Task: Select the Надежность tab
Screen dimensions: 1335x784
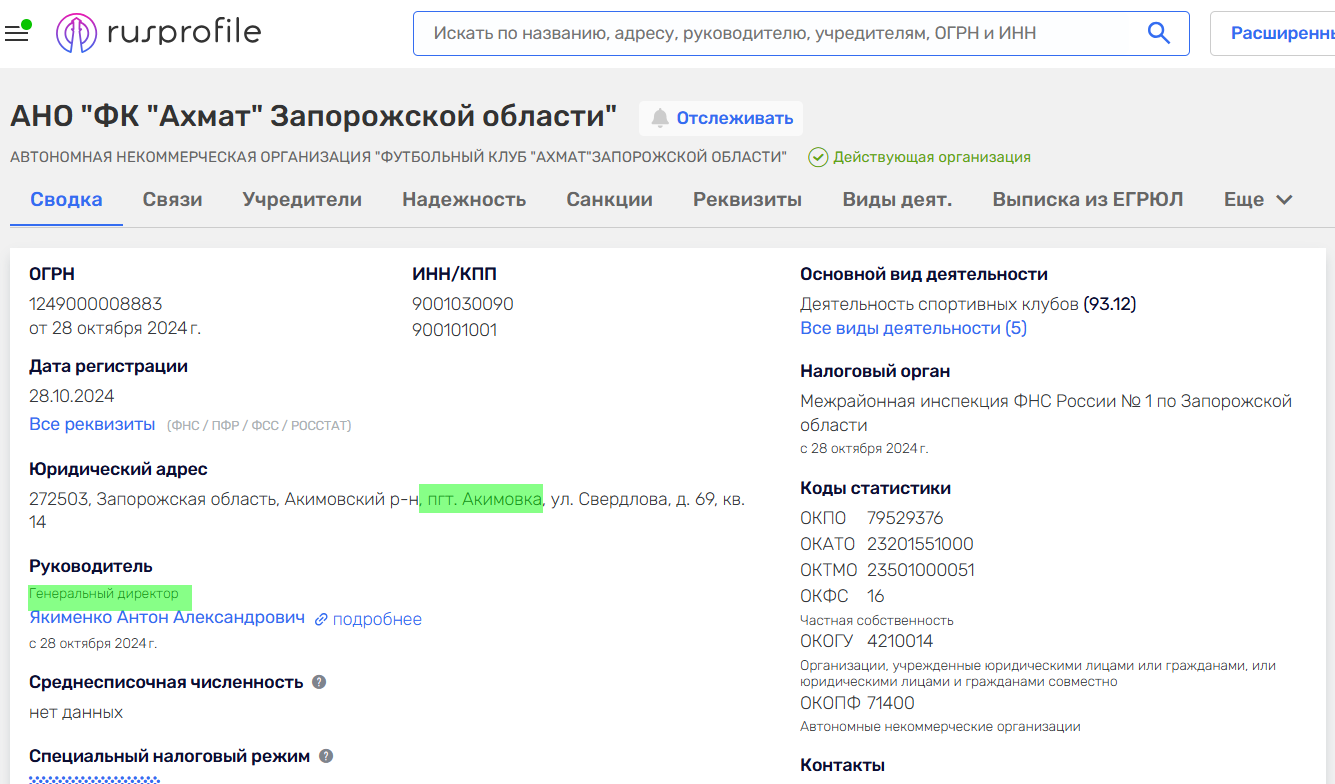Action: [x=464, y=199]
